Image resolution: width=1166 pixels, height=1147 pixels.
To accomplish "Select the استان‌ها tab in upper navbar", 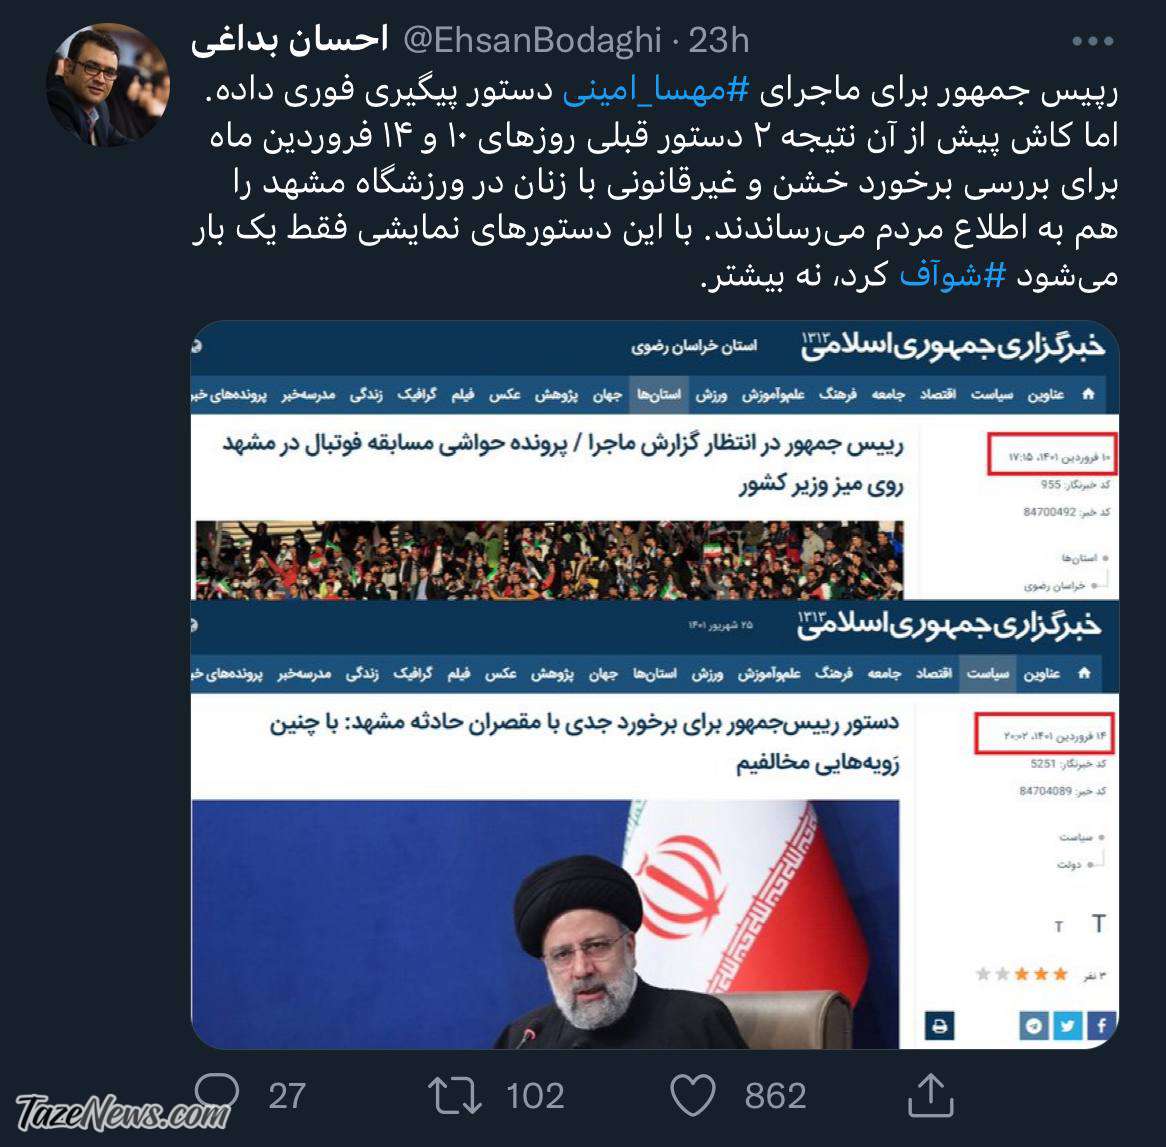I will 659,394.
